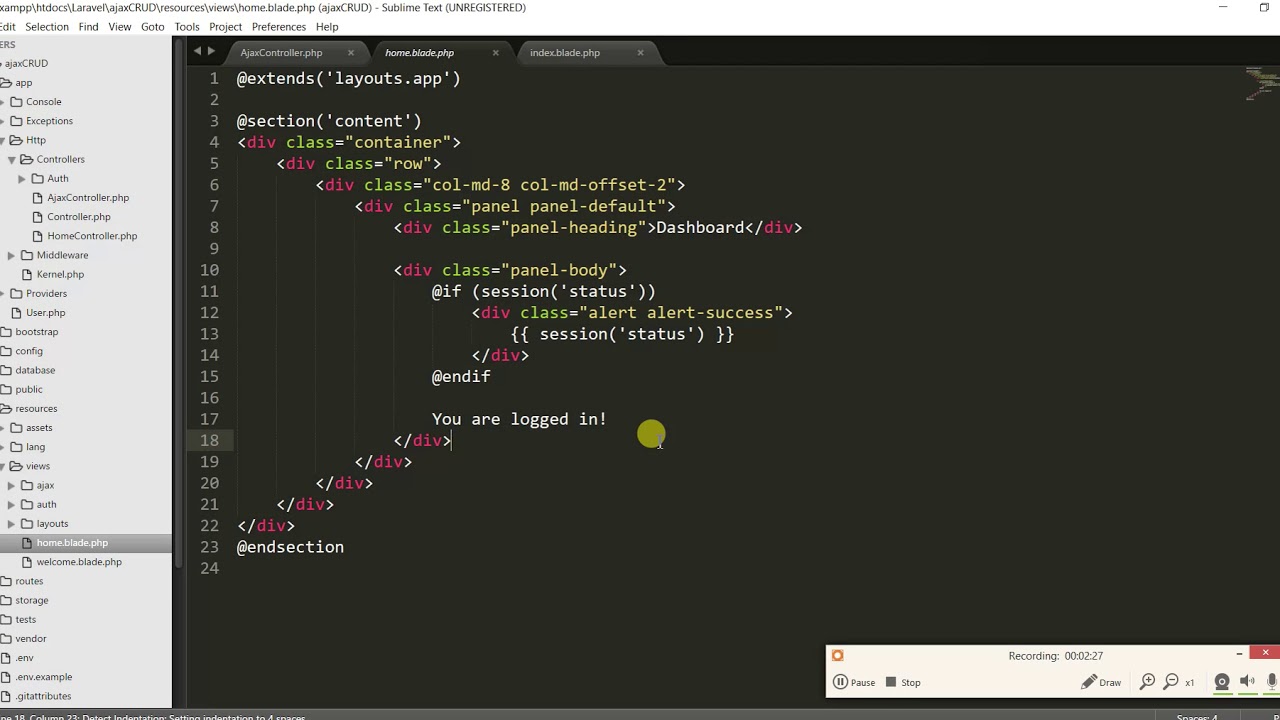
Task: Open Kernel.php from the sidebar
Action: 60,274
